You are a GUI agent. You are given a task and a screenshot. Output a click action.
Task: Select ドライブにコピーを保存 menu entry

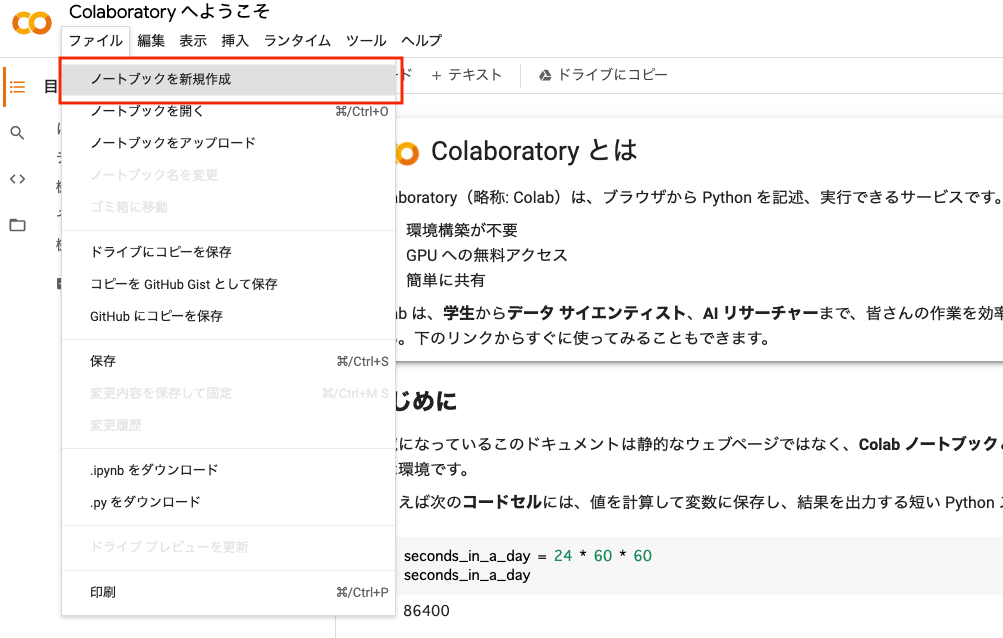[228, 252]
